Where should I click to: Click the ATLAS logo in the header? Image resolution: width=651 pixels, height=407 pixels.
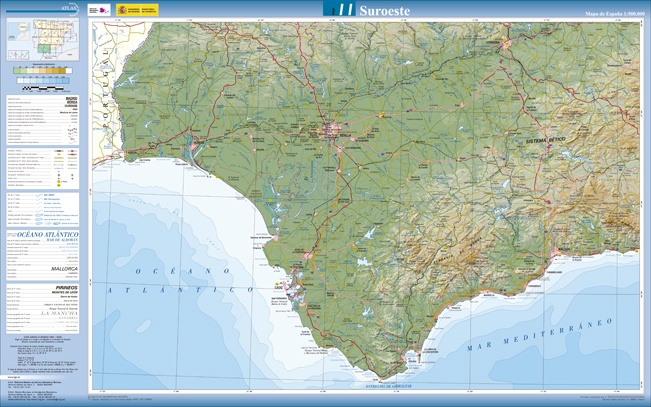coord(65,7)
